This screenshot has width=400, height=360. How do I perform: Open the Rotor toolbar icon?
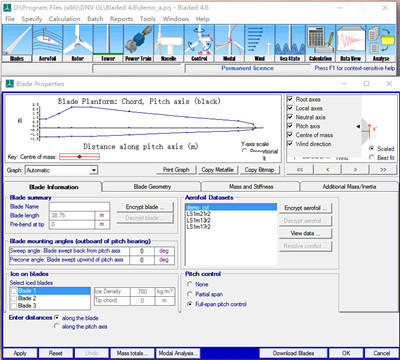coord(78,44)
